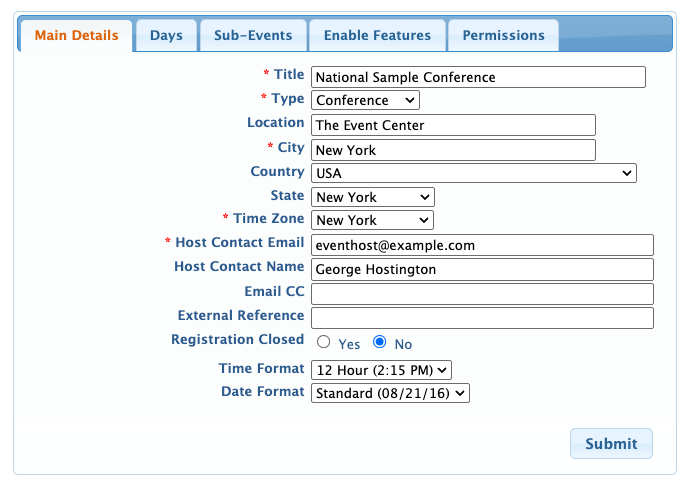
Task: Click the City text field
Action: (x=453, y=150)
